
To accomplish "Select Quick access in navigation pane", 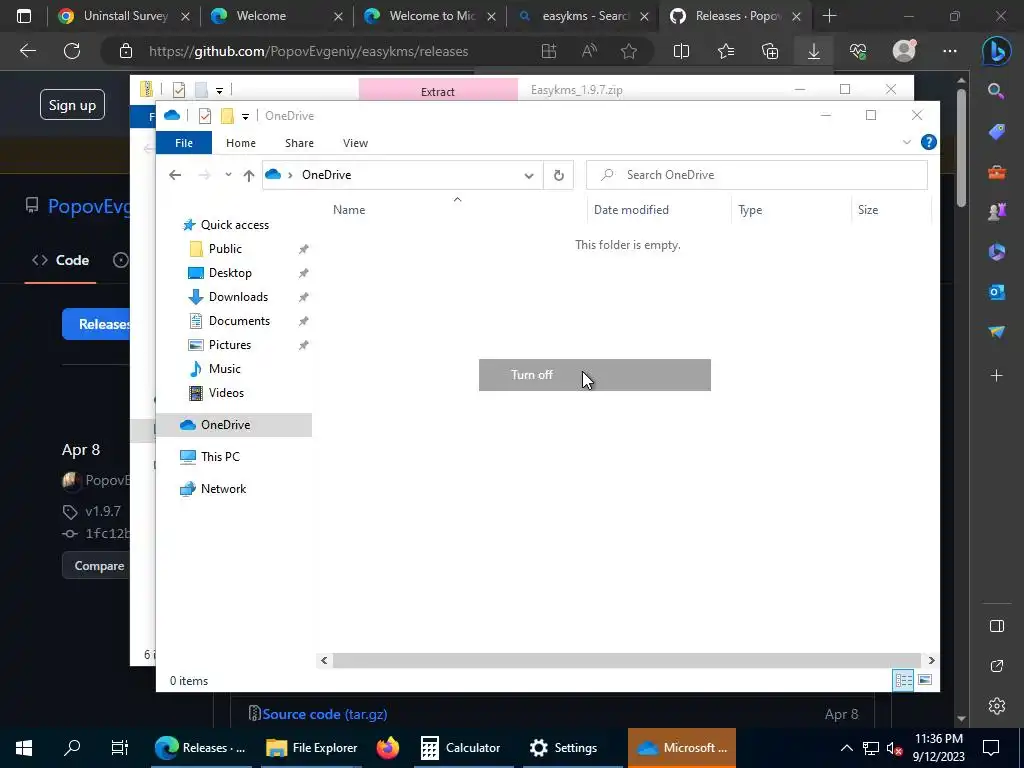I will point(234,225).
